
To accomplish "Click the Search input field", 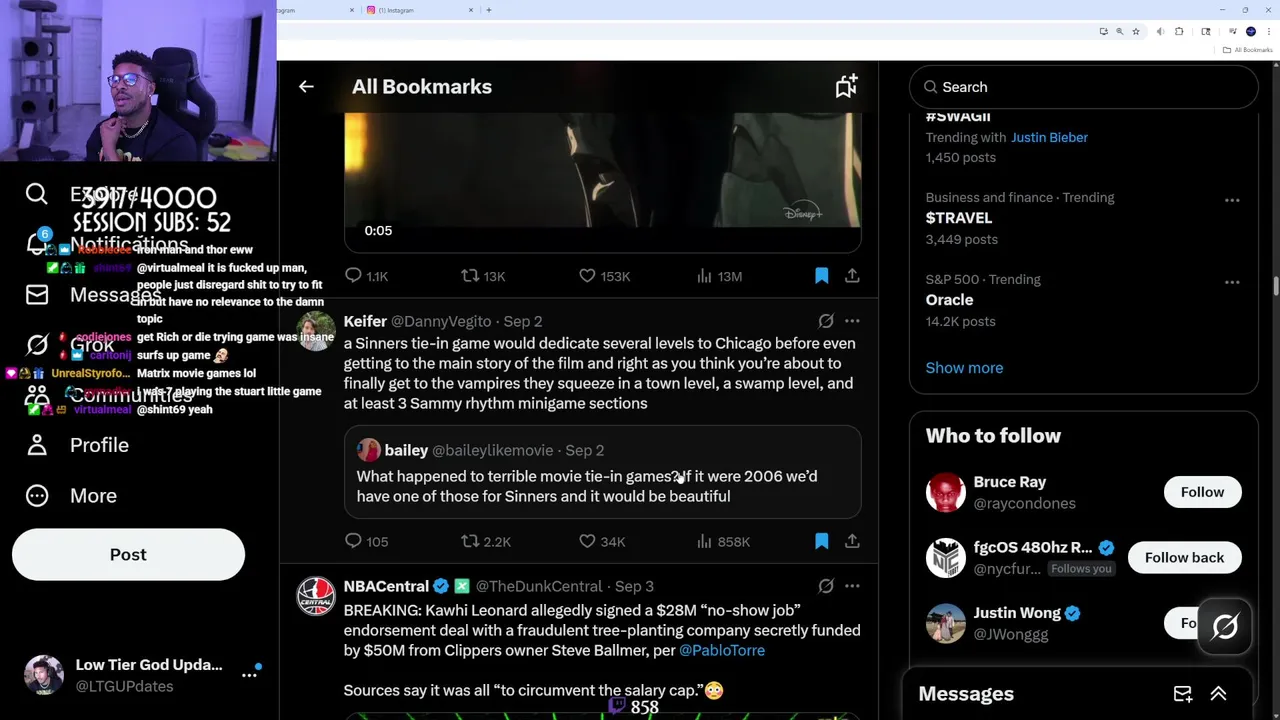I will (1083, 87).
